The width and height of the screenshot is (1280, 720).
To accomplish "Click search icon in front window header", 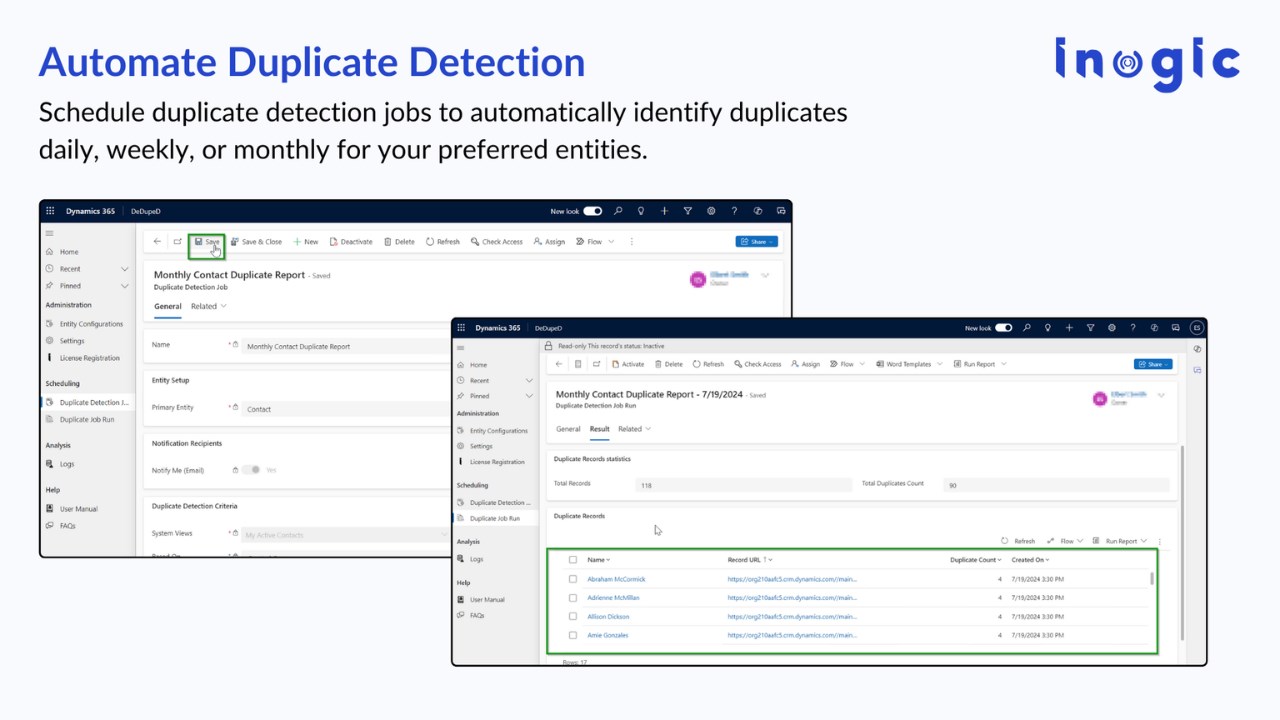I will click(x=1027, y=328).
